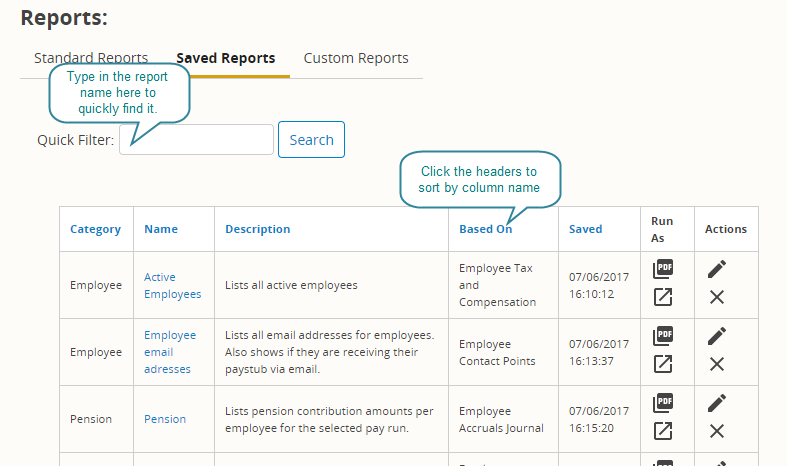Select 'Employee Accruals Journal' cell

click(x=501, y=419)
